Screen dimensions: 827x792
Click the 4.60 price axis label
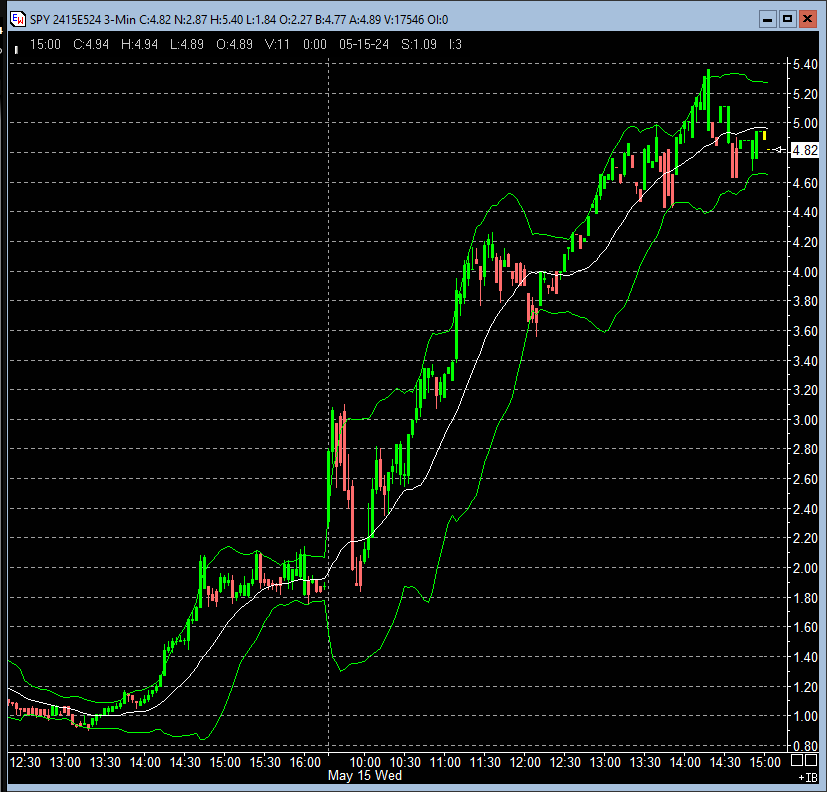[x=805, y=183]
